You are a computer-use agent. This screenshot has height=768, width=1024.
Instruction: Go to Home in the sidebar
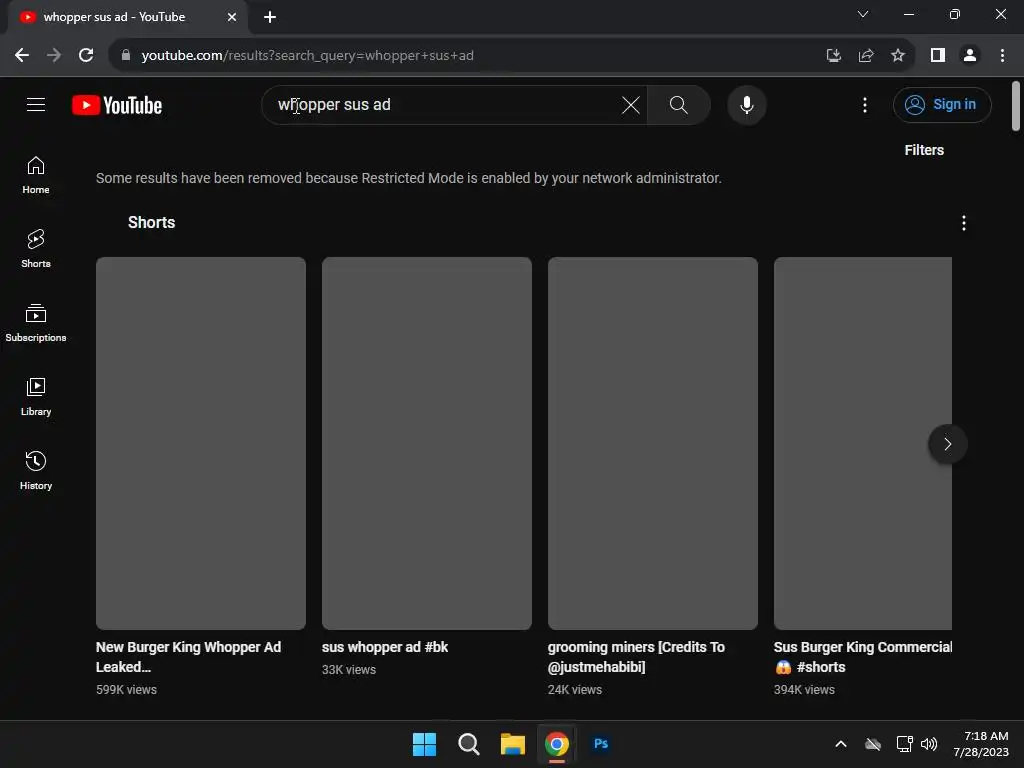36,175
